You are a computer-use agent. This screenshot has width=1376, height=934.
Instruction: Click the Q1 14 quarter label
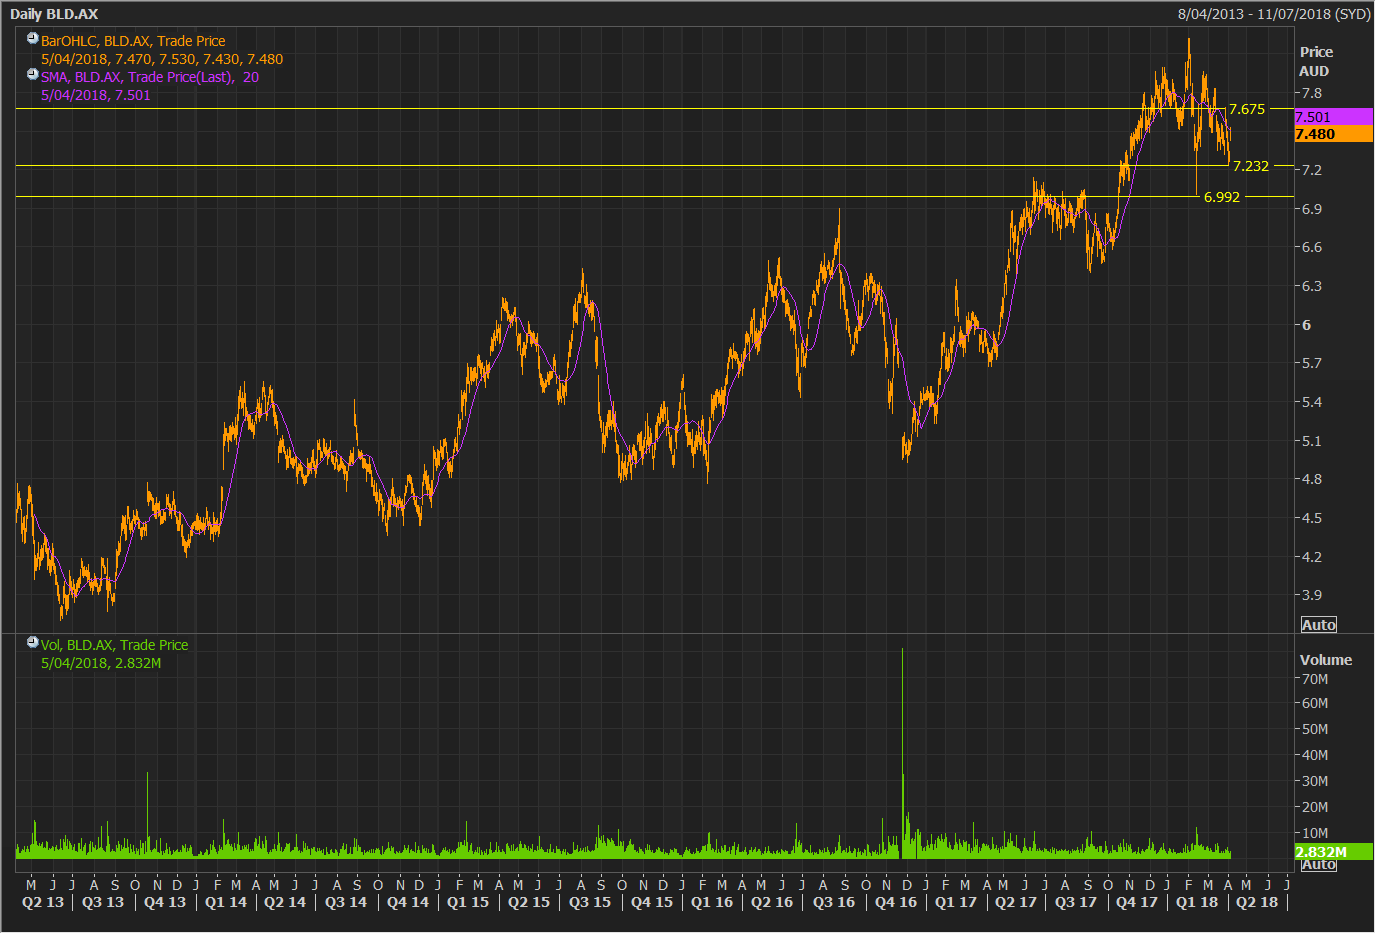(226, 902)
